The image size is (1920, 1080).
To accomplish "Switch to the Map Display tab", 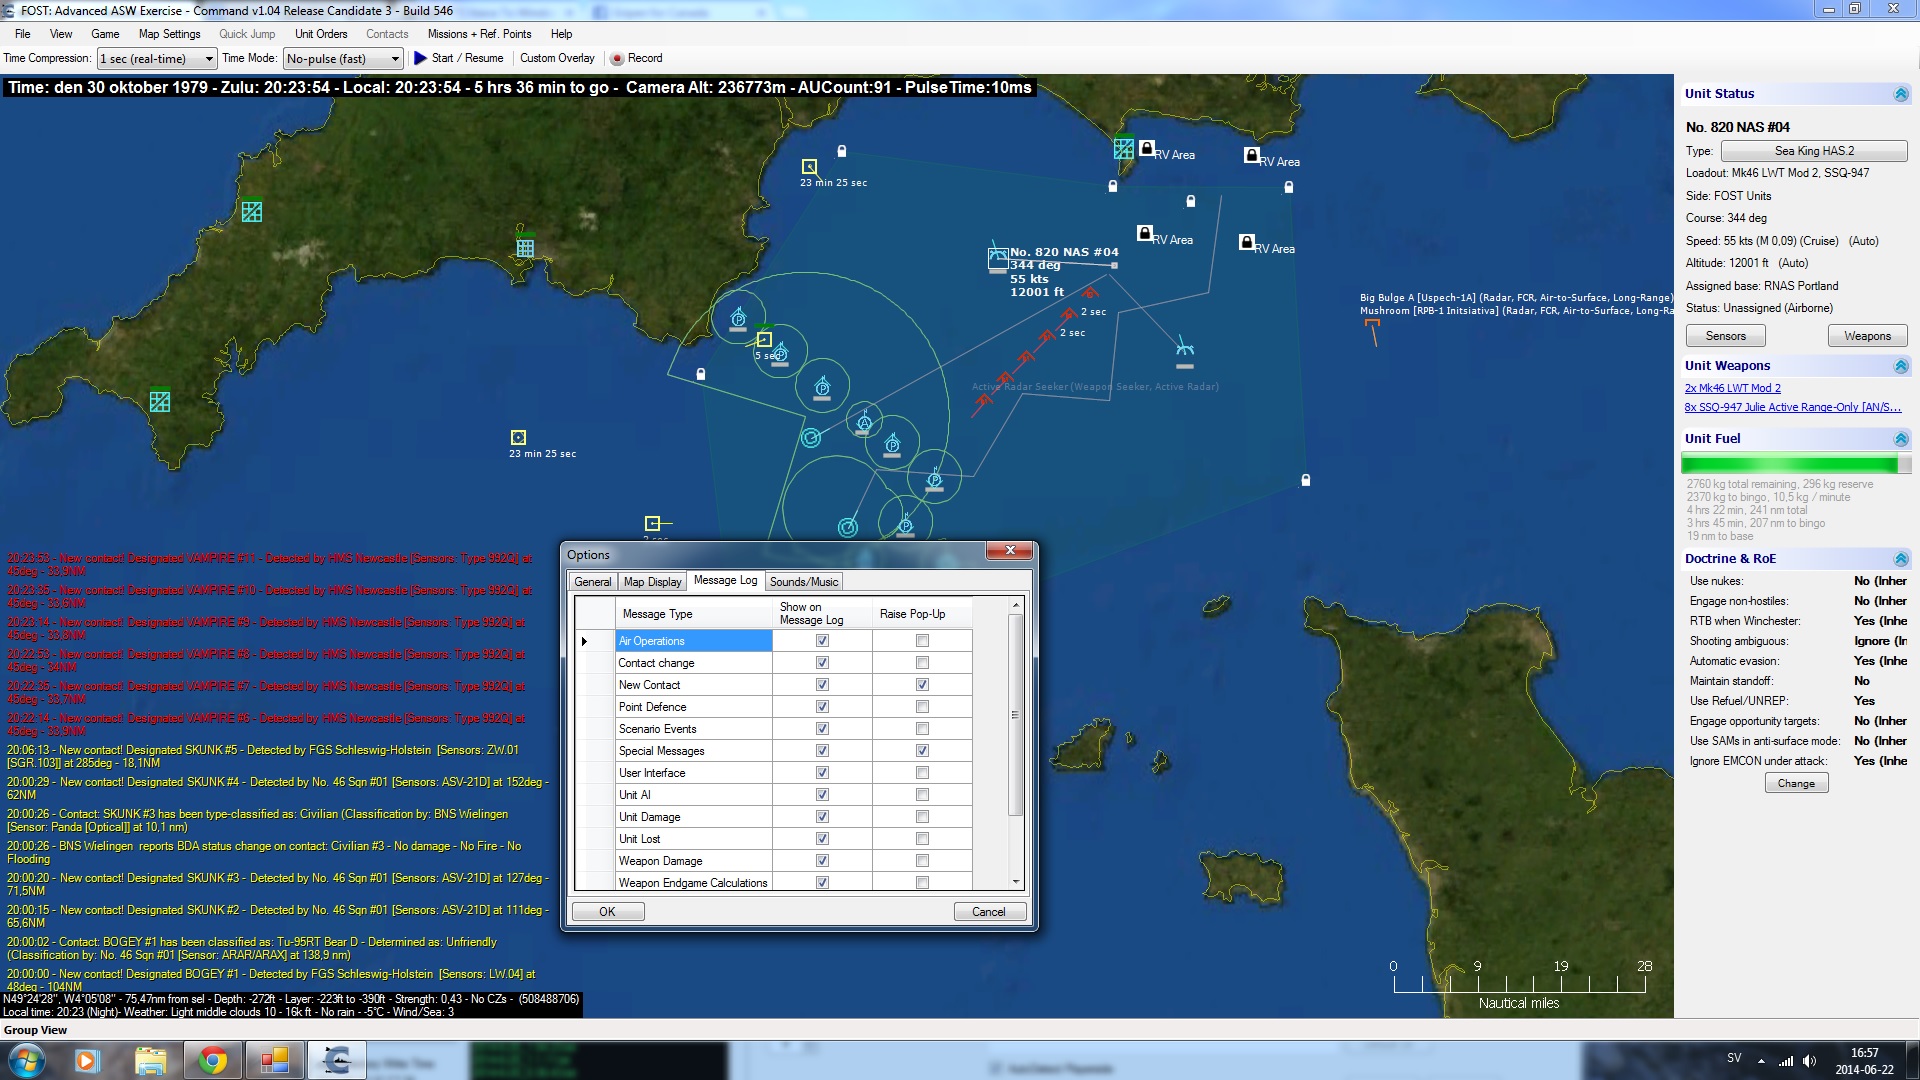I will [652, 582].
